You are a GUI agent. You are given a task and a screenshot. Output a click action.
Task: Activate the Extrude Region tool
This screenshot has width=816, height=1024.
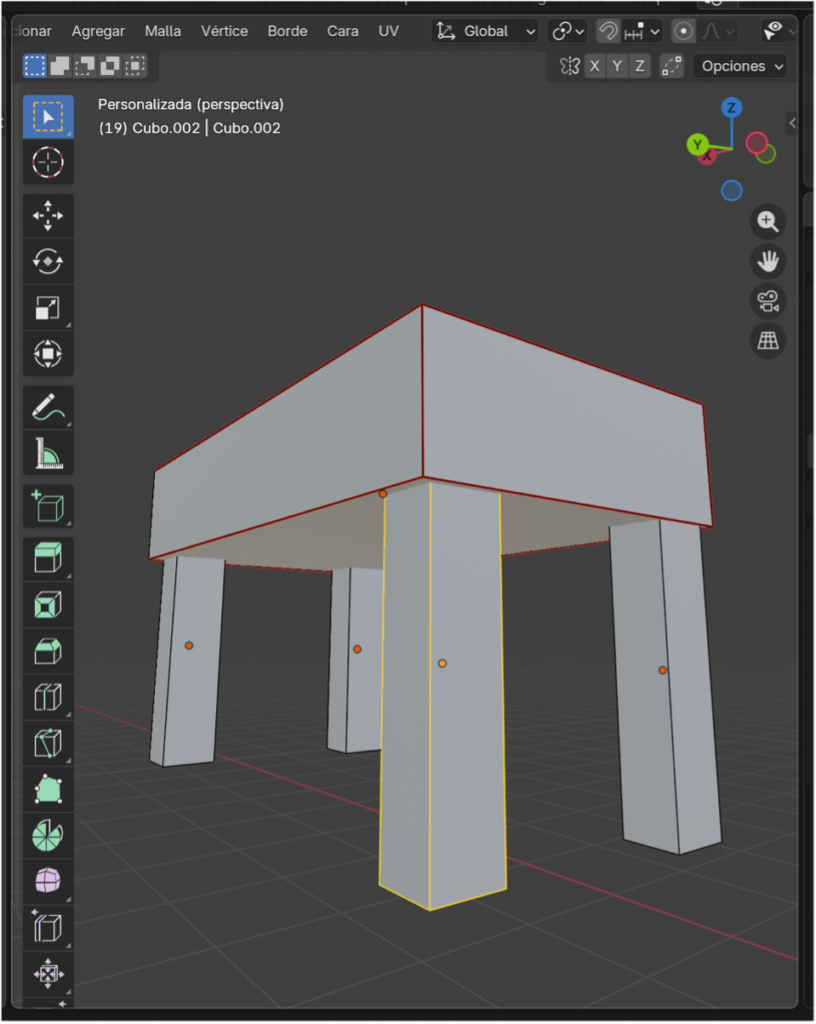tap(48, 558)
